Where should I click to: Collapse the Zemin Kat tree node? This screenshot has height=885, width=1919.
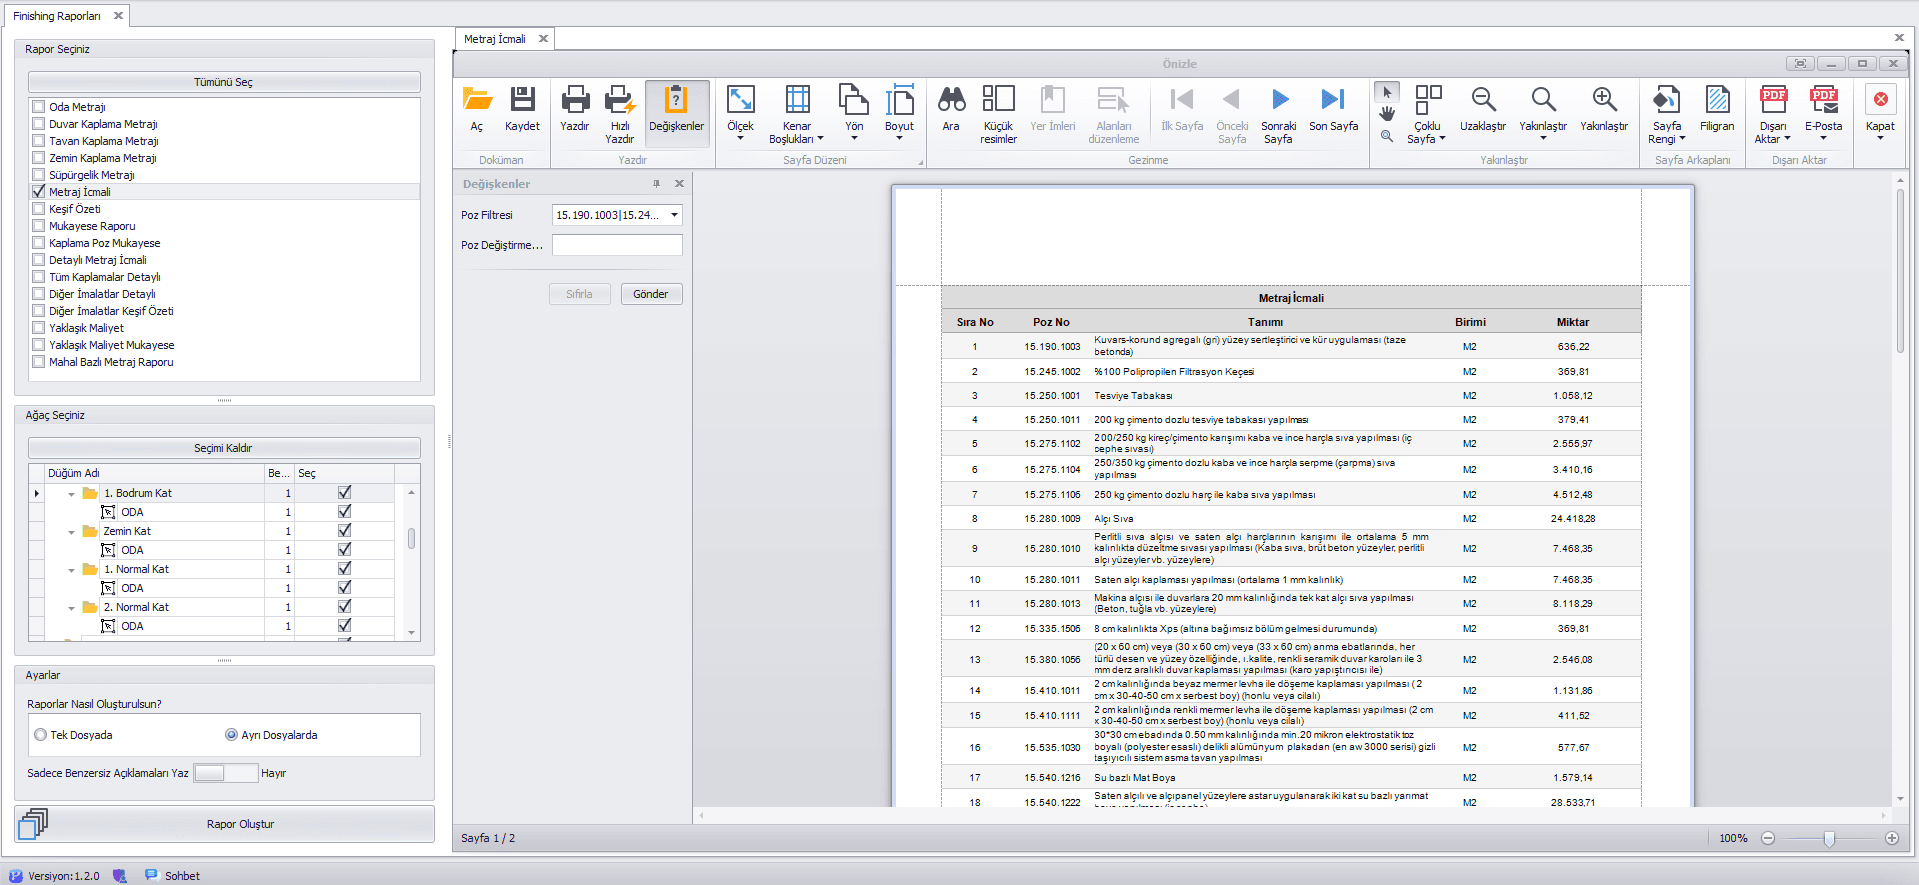[71, 532]
